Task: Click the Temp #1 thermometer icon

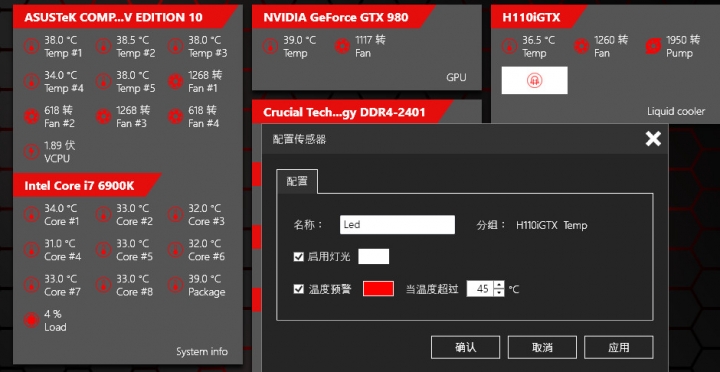Action: coord(31,46)
